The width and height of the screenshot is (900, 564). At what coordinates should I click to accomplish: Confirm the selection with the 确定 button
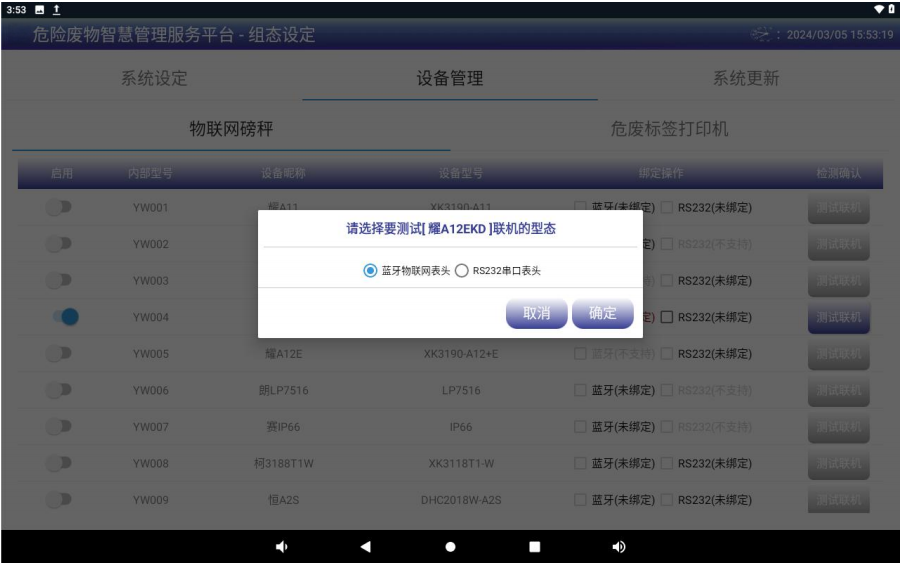pos(603,313)
